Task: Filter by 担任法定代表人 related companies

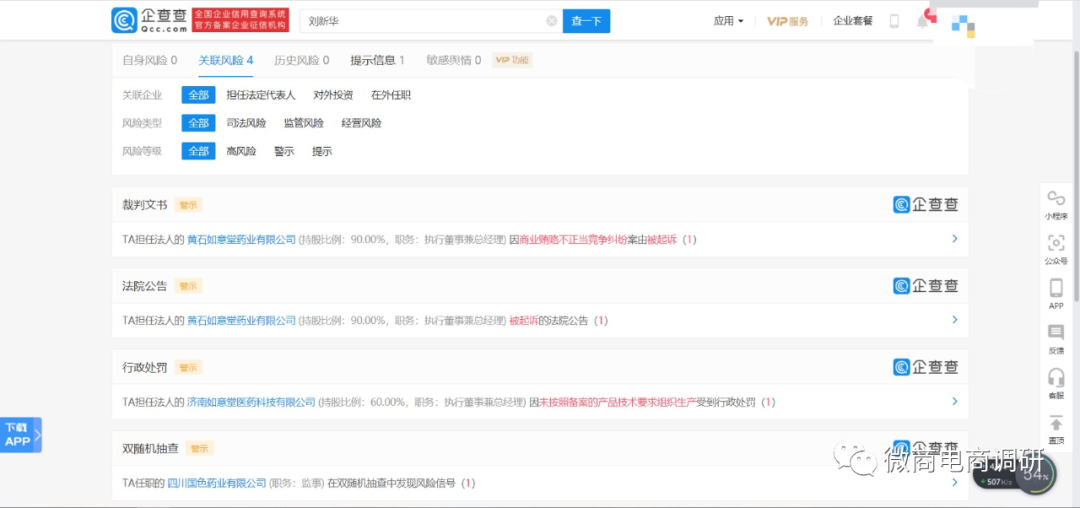Action: pos(261,95)
